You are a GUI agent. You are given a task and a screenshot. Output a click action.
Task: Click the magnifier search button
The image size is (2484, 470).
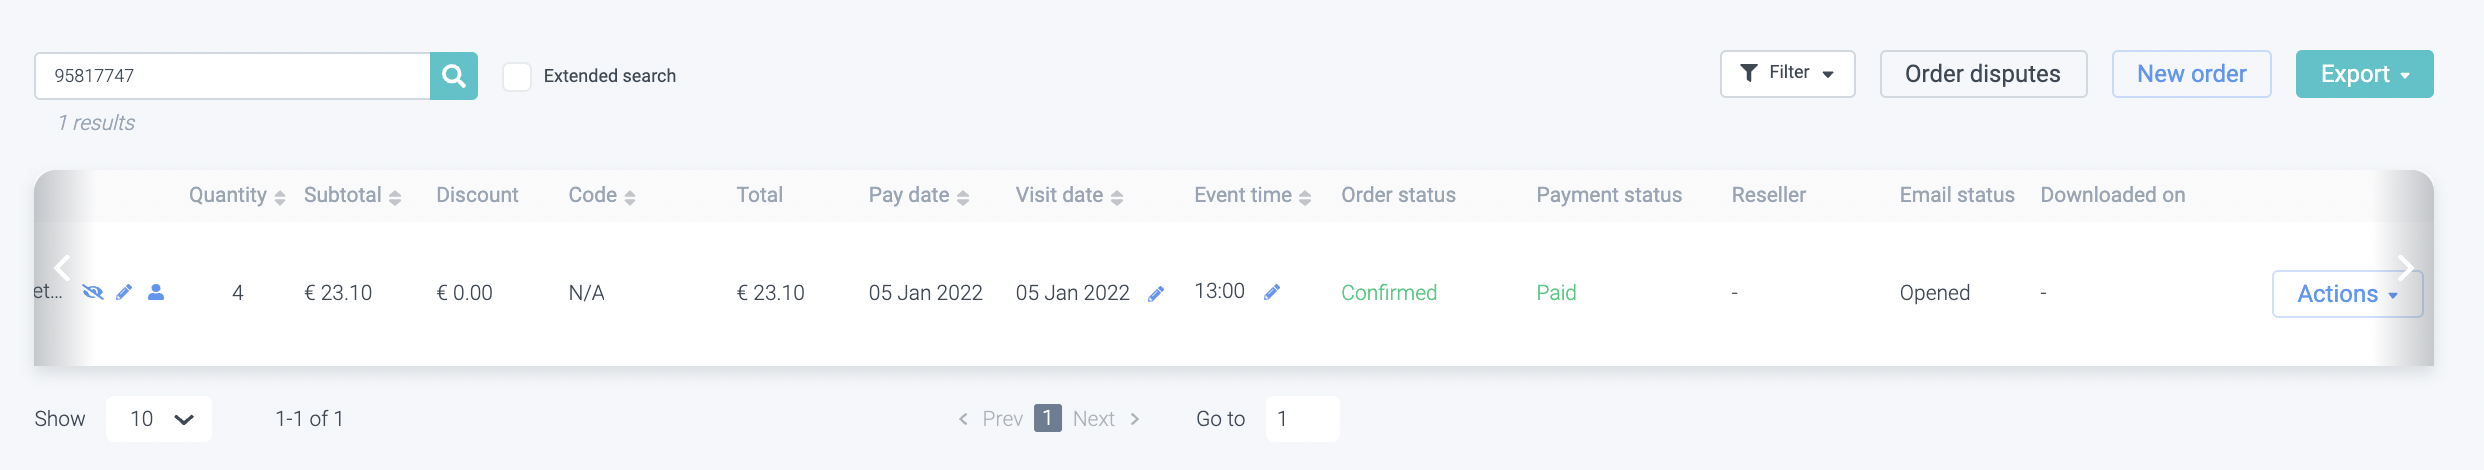click(453, 76)
